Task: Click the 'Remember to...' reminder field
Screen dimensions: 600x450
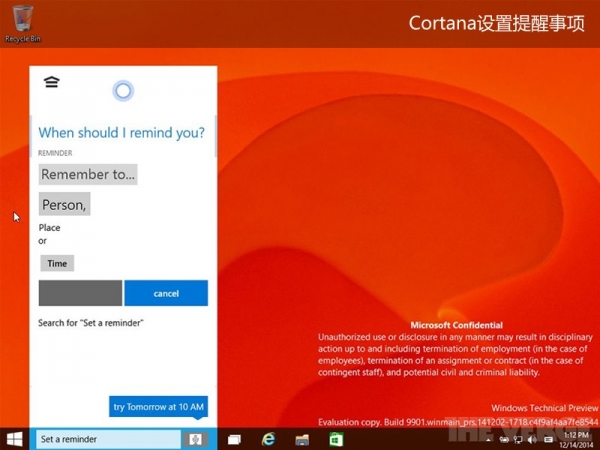Action: coord(88,174)
